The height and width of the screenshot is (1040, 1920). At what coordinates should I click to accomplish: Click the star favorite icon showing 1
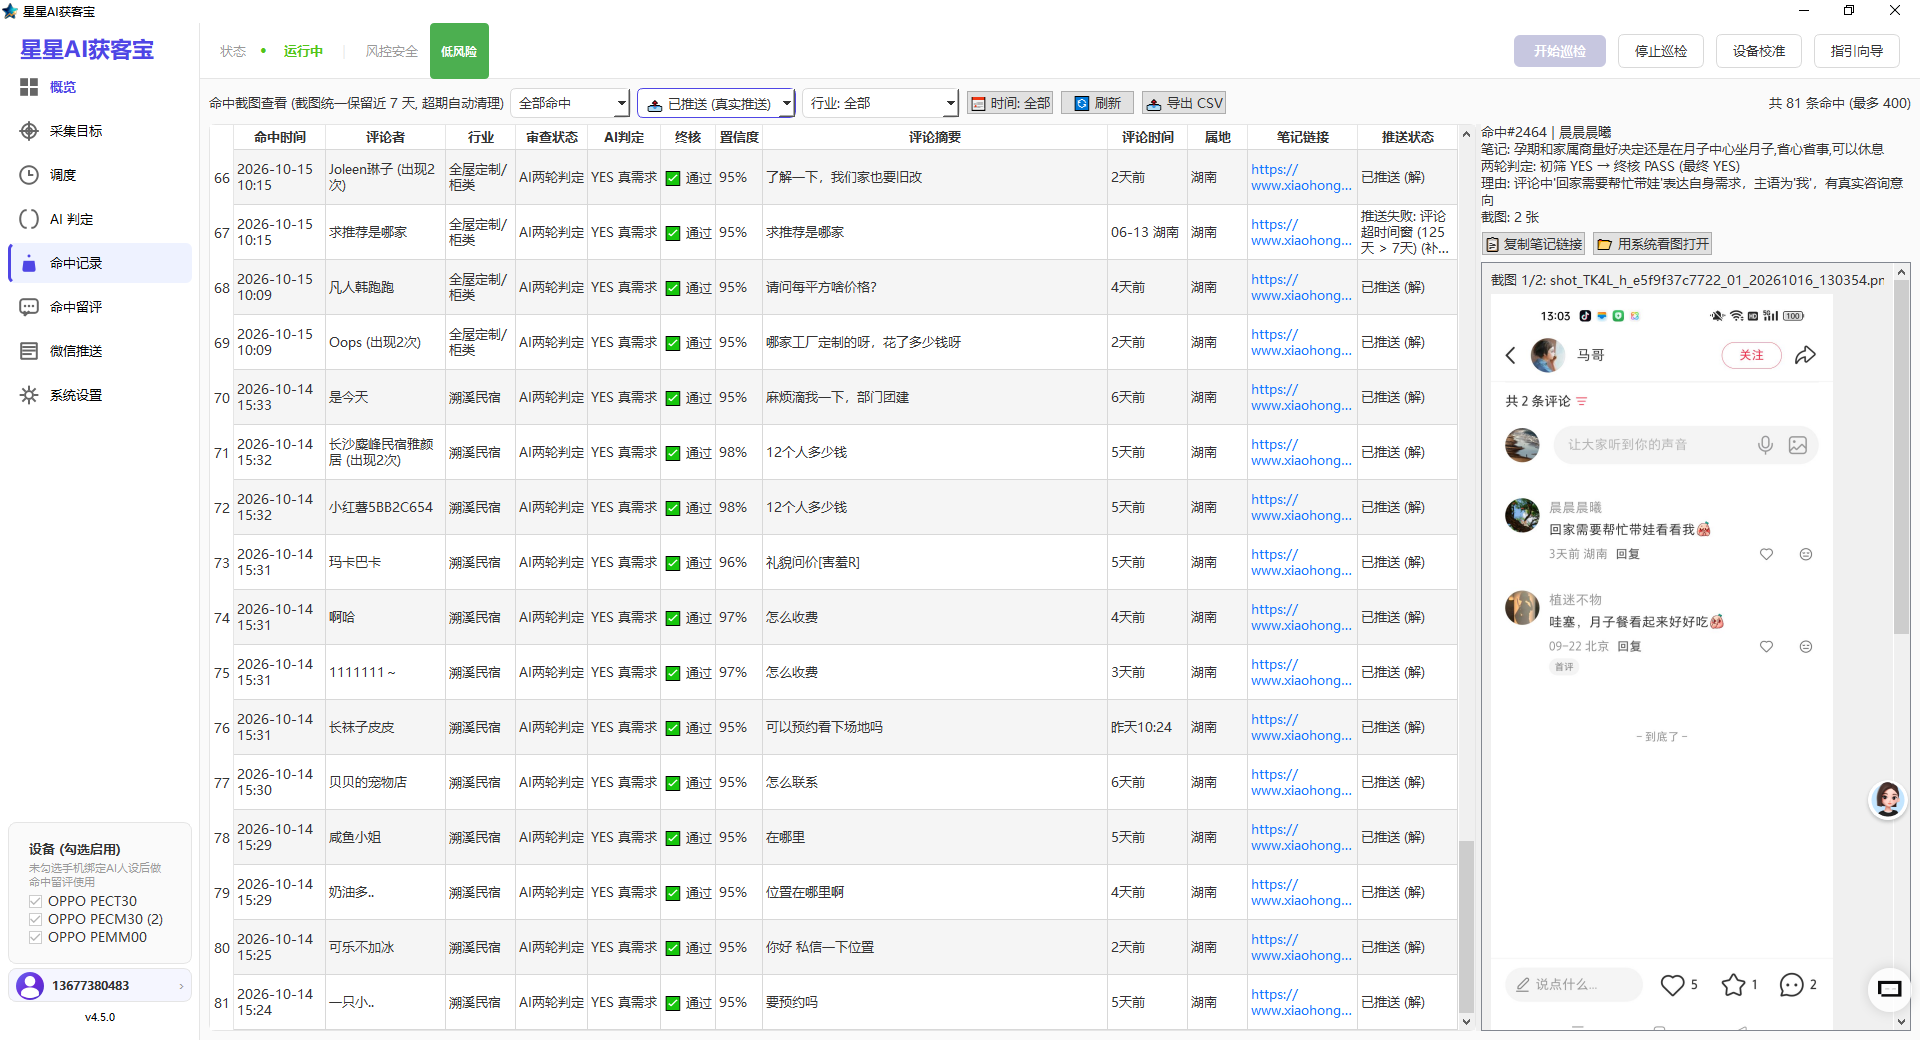click(x=1733, y=985)
